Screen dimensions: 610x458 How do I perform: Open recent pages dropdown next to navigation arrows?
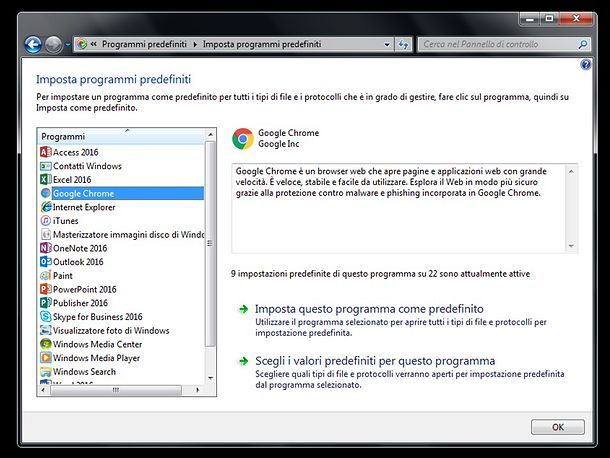pyautogui.click(x=68, y=45)
